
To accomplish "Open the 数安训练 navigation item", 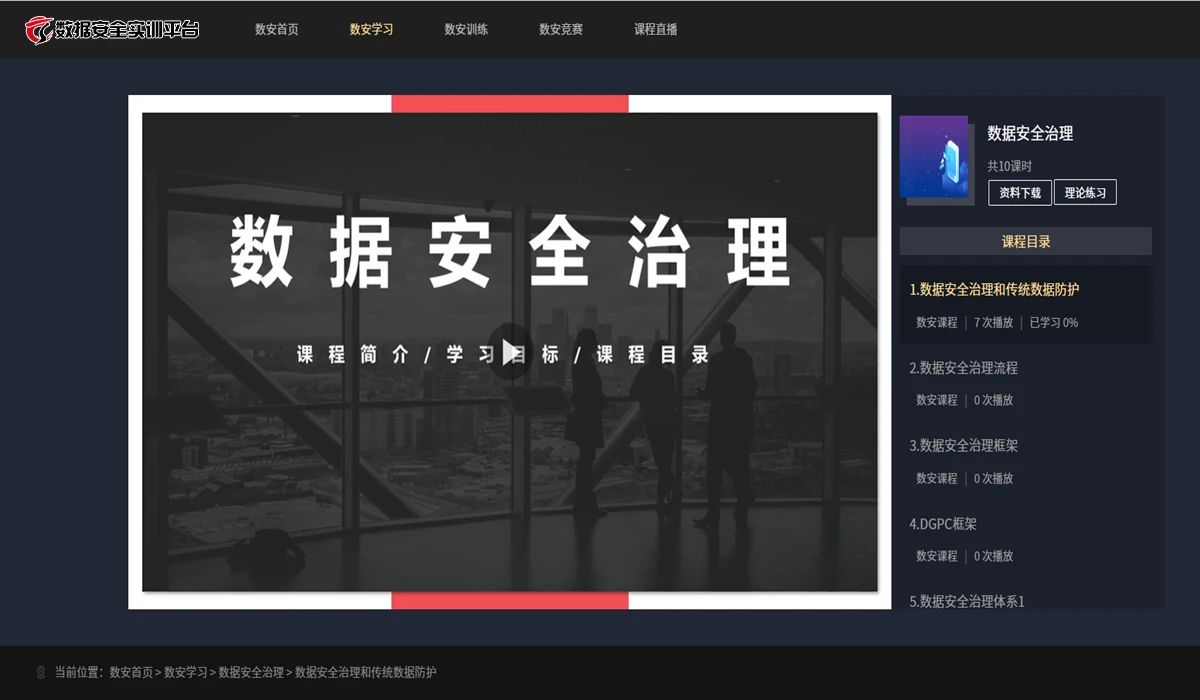I will click(466, 29).
